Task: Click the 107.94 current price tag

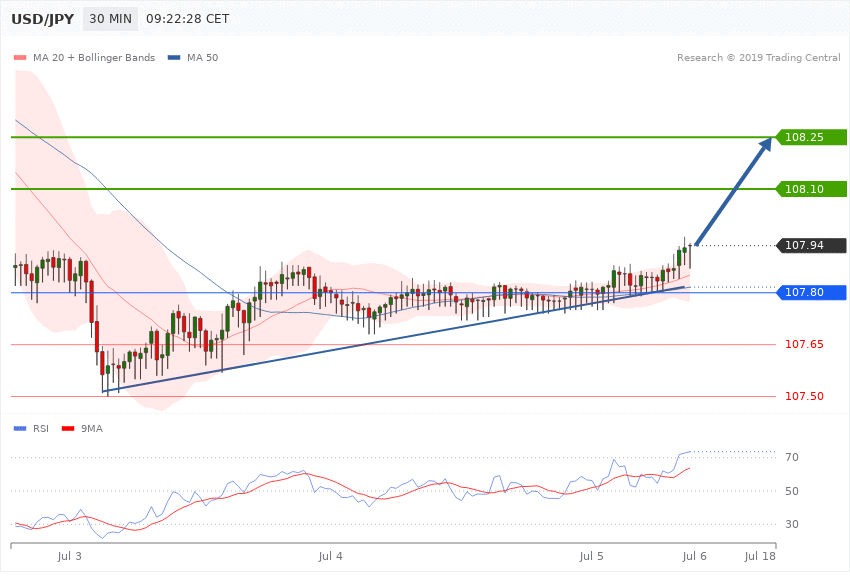Action: [812, 245]
